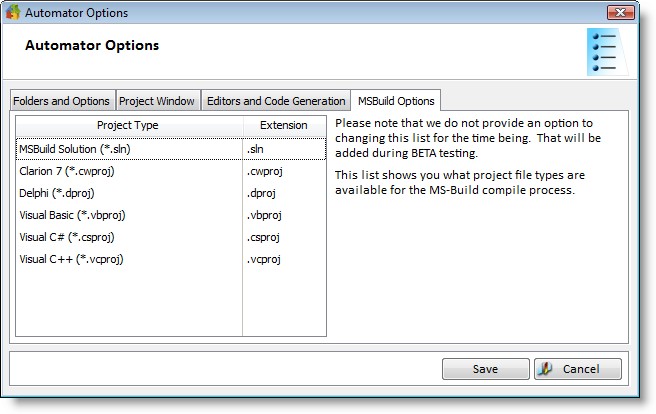Click the bulleted list options icon in header
Image resolution: width=656 pixels, height=414 pixels.
[607, 52]
